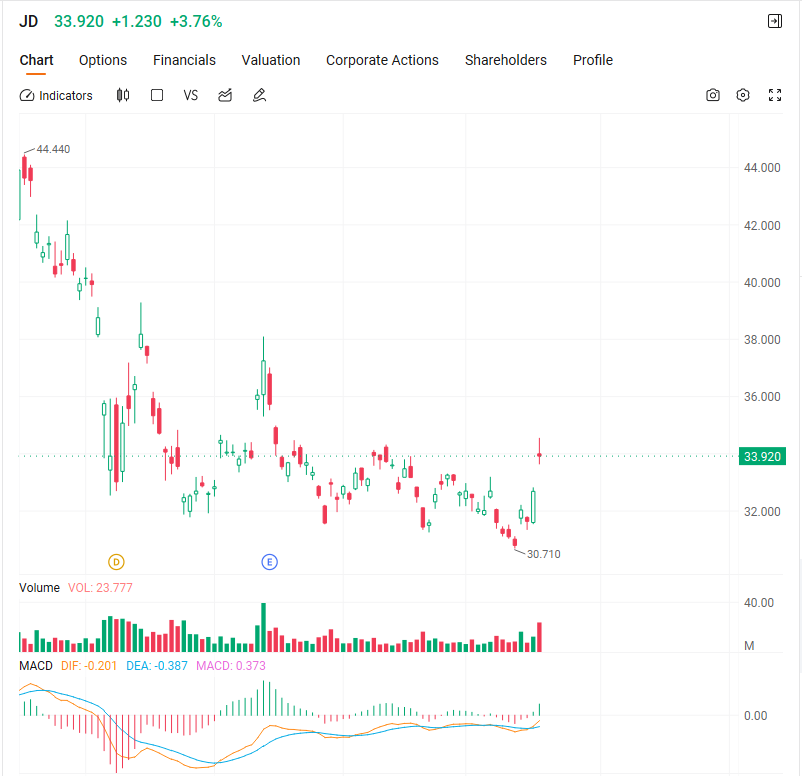Open the Financials tab
This screenshot has width=802, height=776.
pyautogui.click(x=184, y=60)
